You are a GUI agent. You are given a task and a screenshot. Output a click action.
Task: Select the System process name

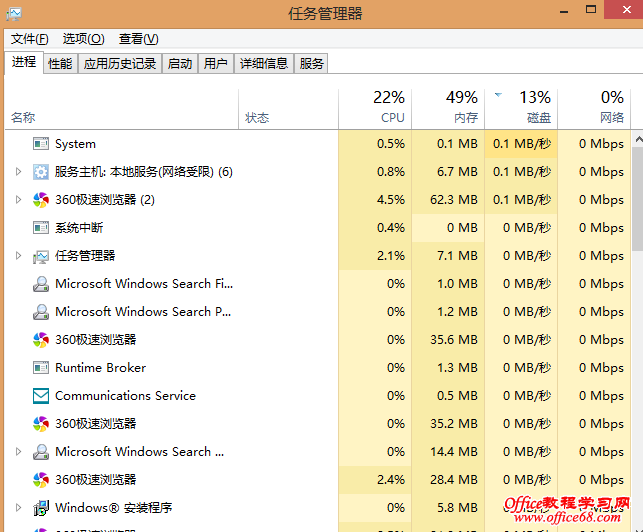click(75, 144)
